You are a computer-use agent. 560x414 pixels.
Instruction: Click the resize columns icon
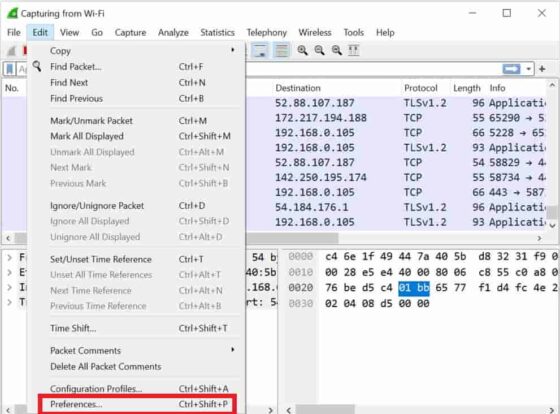point(354,50)
